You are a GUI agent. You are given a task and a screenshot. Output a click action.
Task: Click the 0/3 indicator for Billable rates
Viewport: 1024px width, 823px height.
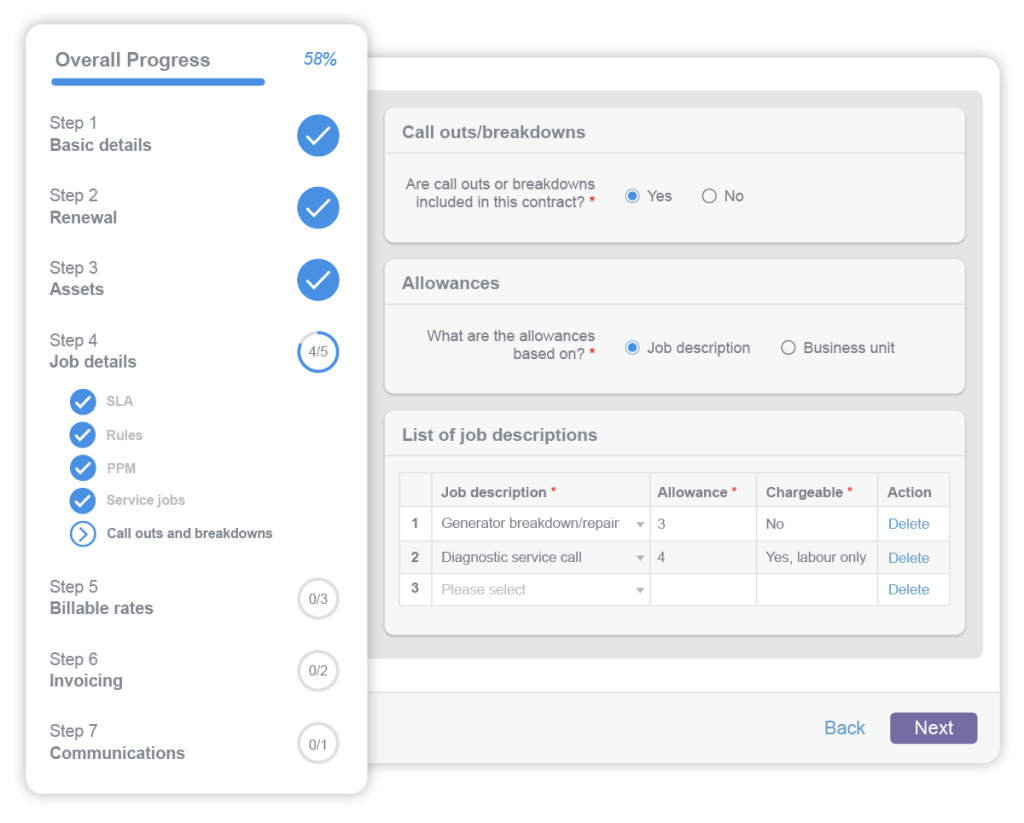[318, 598]
